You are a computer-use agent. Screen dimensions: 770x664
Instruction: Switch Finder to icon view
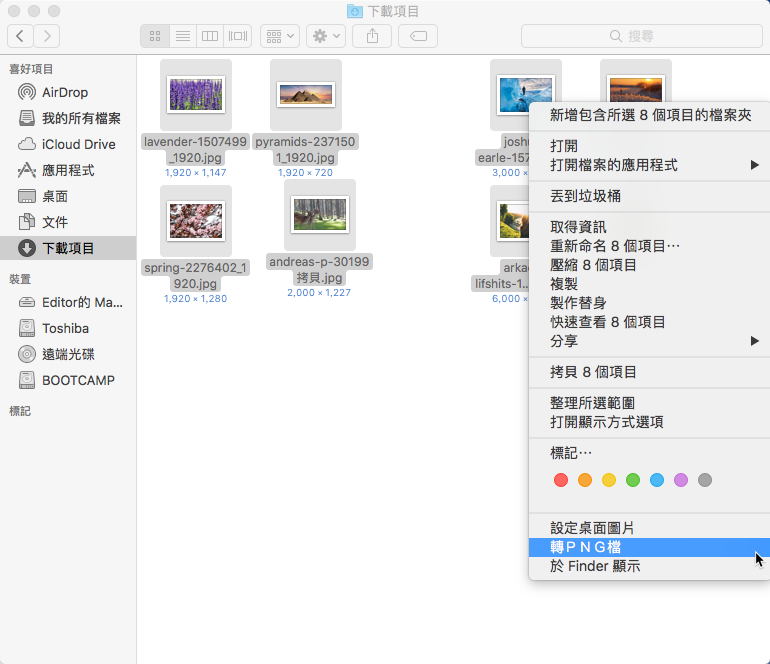(x=155, y=36)
